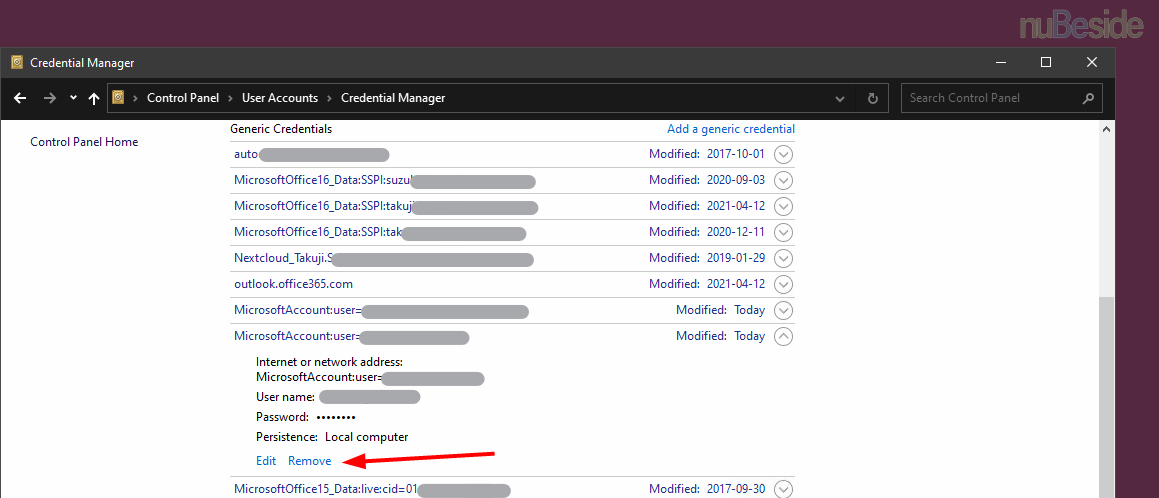Click the scrollbar up arrow

(1106, 129)
